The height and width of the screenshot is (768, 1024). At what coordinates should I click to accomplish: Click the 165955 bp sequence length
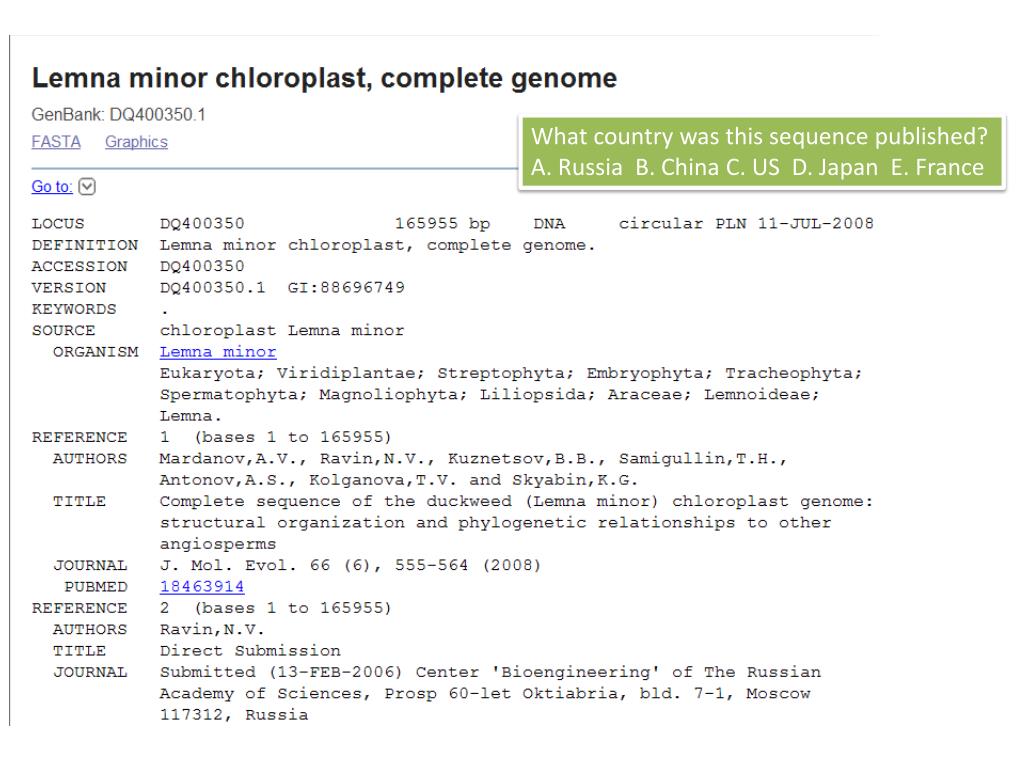[442, 224]
